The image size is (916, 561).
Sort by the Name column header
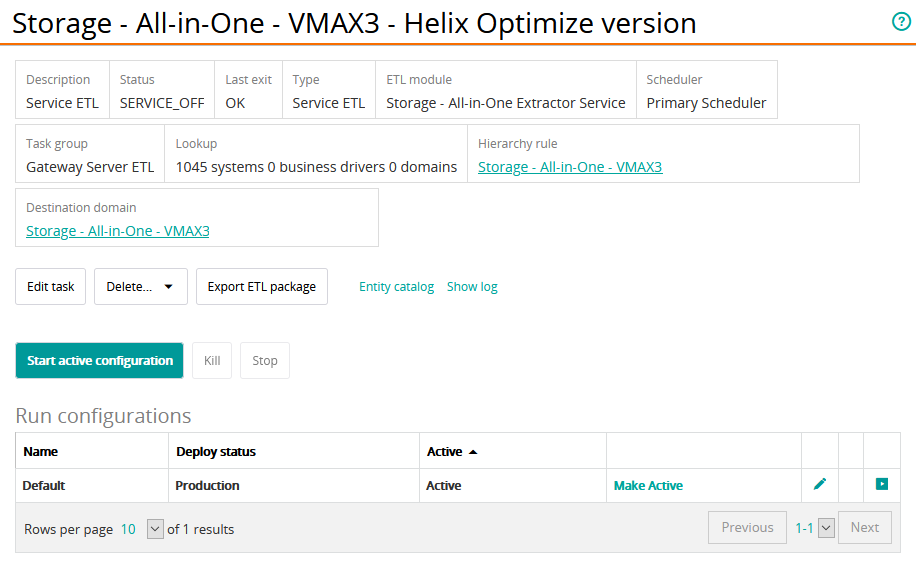[x=41, y=452]
